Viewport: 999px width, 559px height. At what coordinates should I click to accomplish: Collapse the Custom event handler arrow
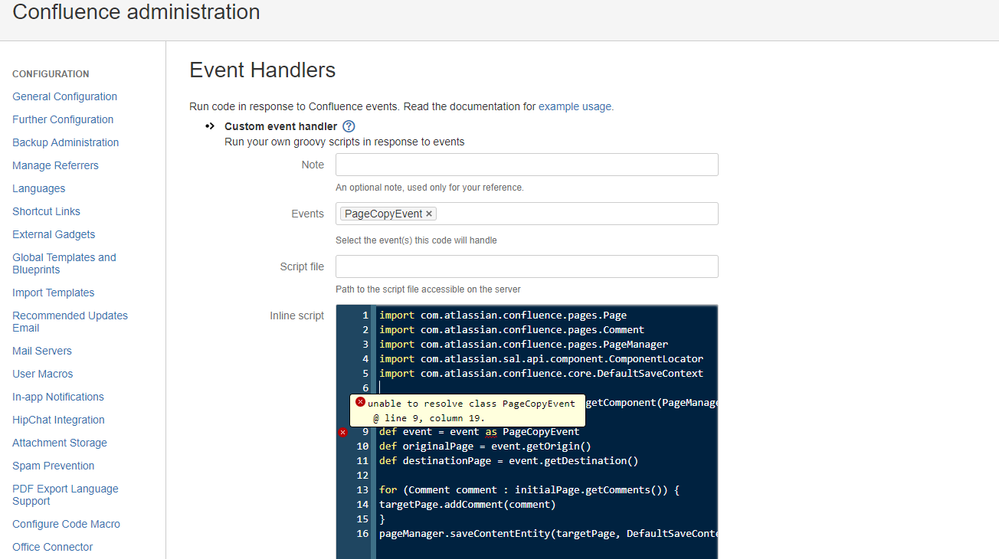tap(210, 126)
